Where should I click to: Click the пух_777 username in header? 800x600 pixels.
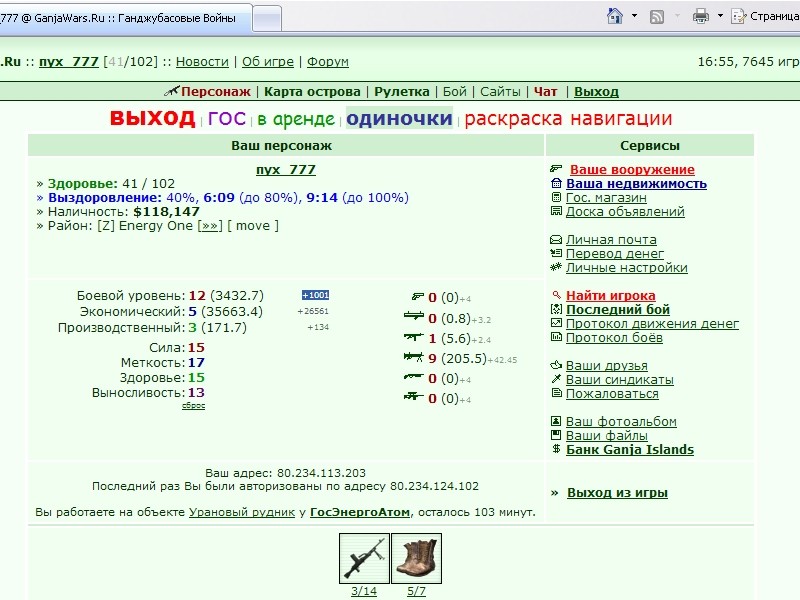pyautogui.click(x=68, y=62)
